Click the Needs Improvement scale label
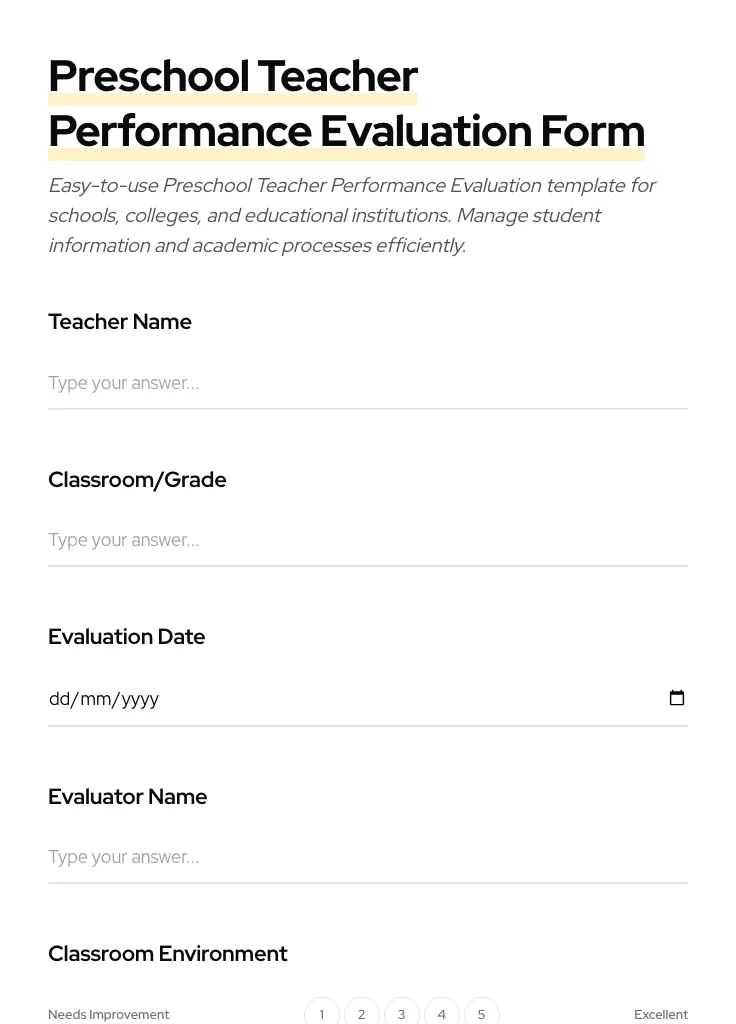 point(109,1014)
